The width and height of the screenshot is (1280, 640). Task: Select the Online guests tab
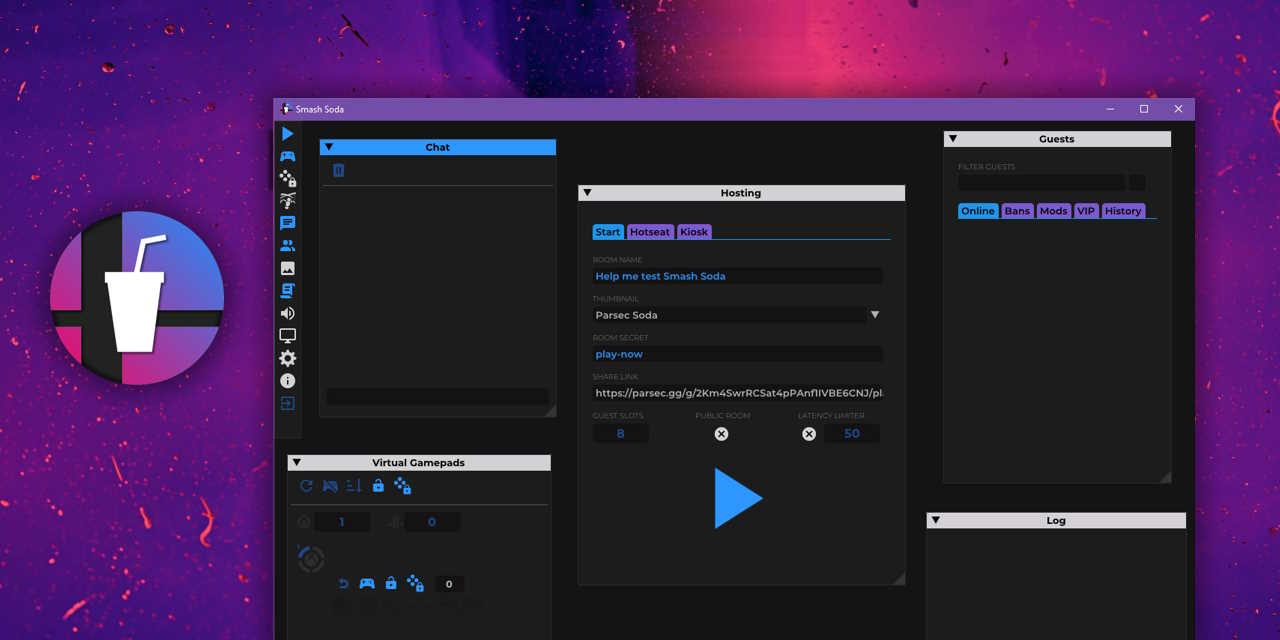click(978, 211)
